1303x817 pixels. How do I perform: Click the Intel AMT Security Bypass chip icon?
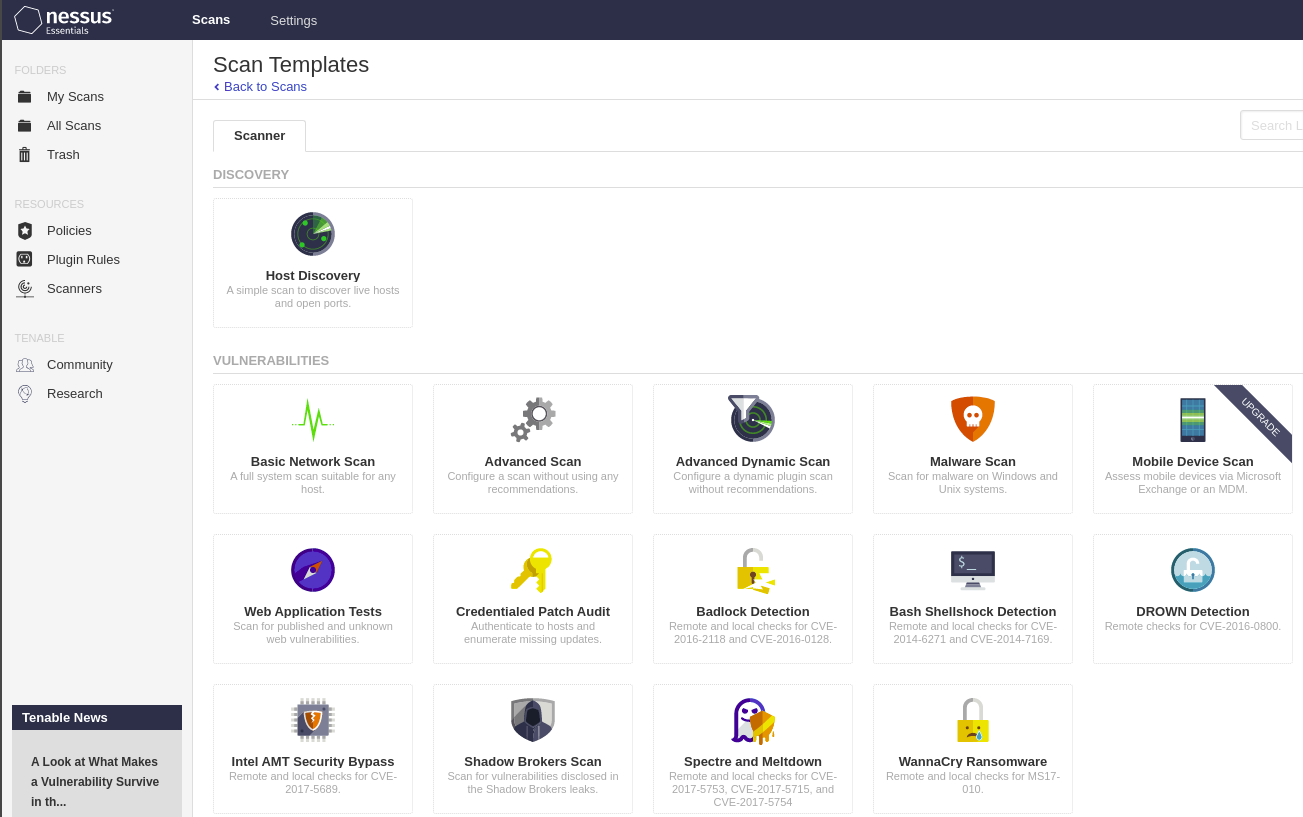click(313, 720)
